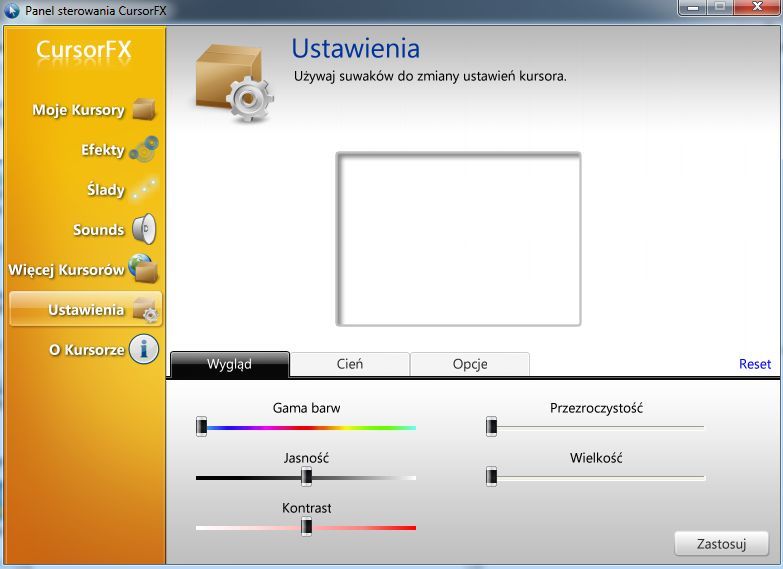Click the Zastosuj button
The width and height of the screenshot is (783, 569).
(x=721, y=544)
